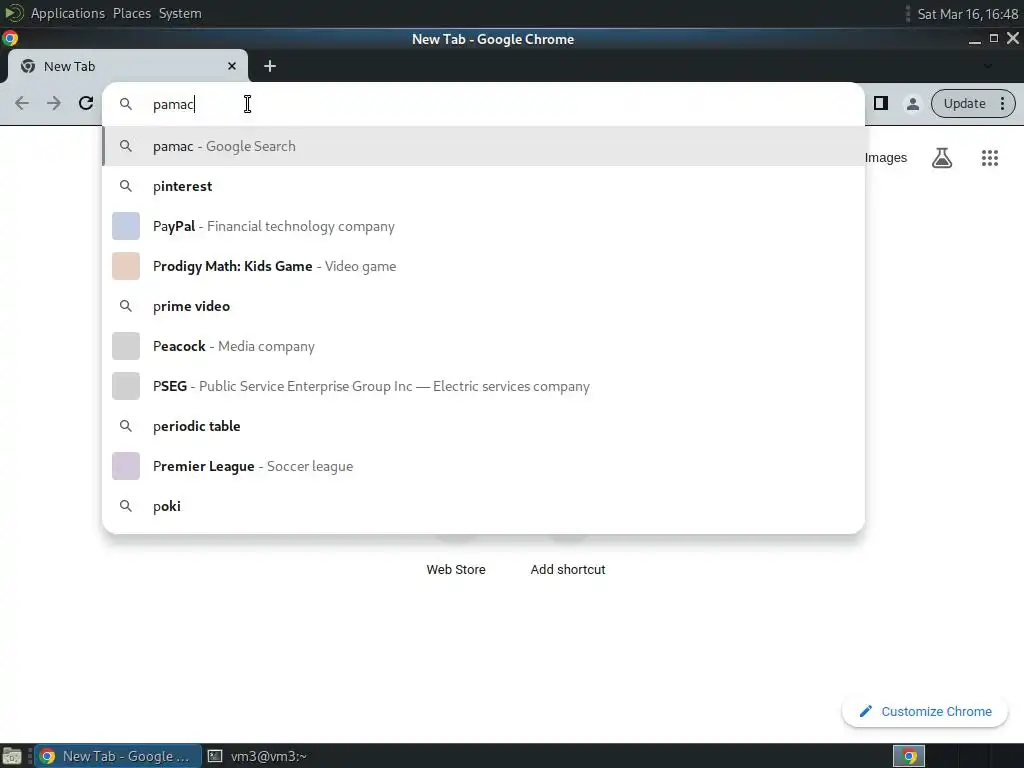1024x768 pixels.
Task: Select the 'poki' suggestion text
Action: pos(167,506)
